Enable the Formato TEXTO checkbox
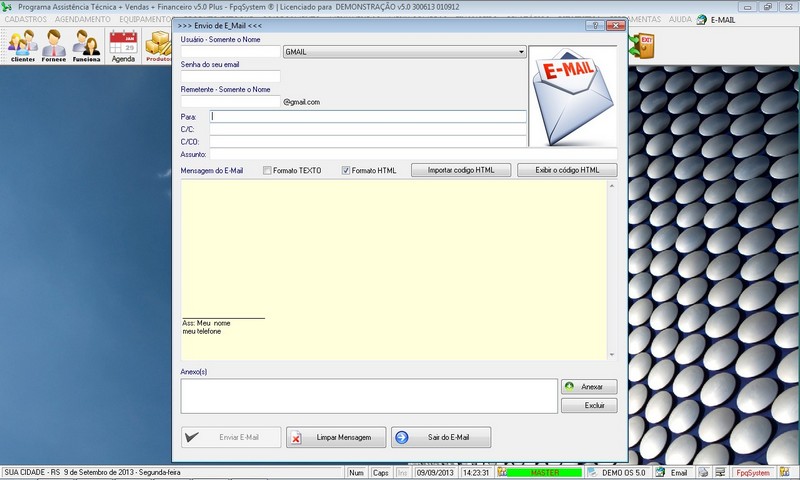The image size is (800, 480). tap(267, 170)
